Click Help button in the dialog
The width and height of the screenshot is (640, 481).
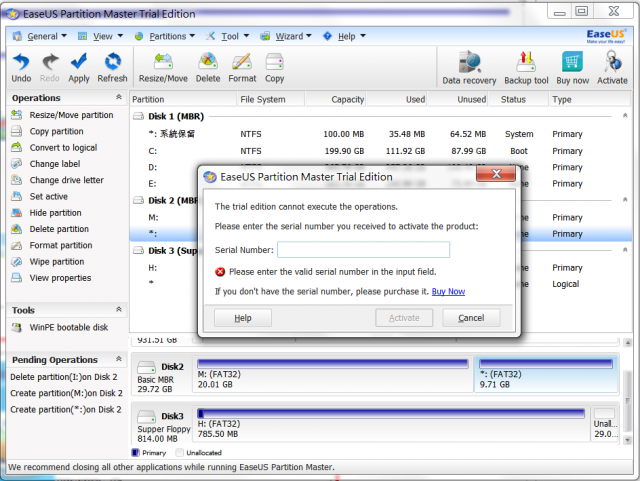243,318
